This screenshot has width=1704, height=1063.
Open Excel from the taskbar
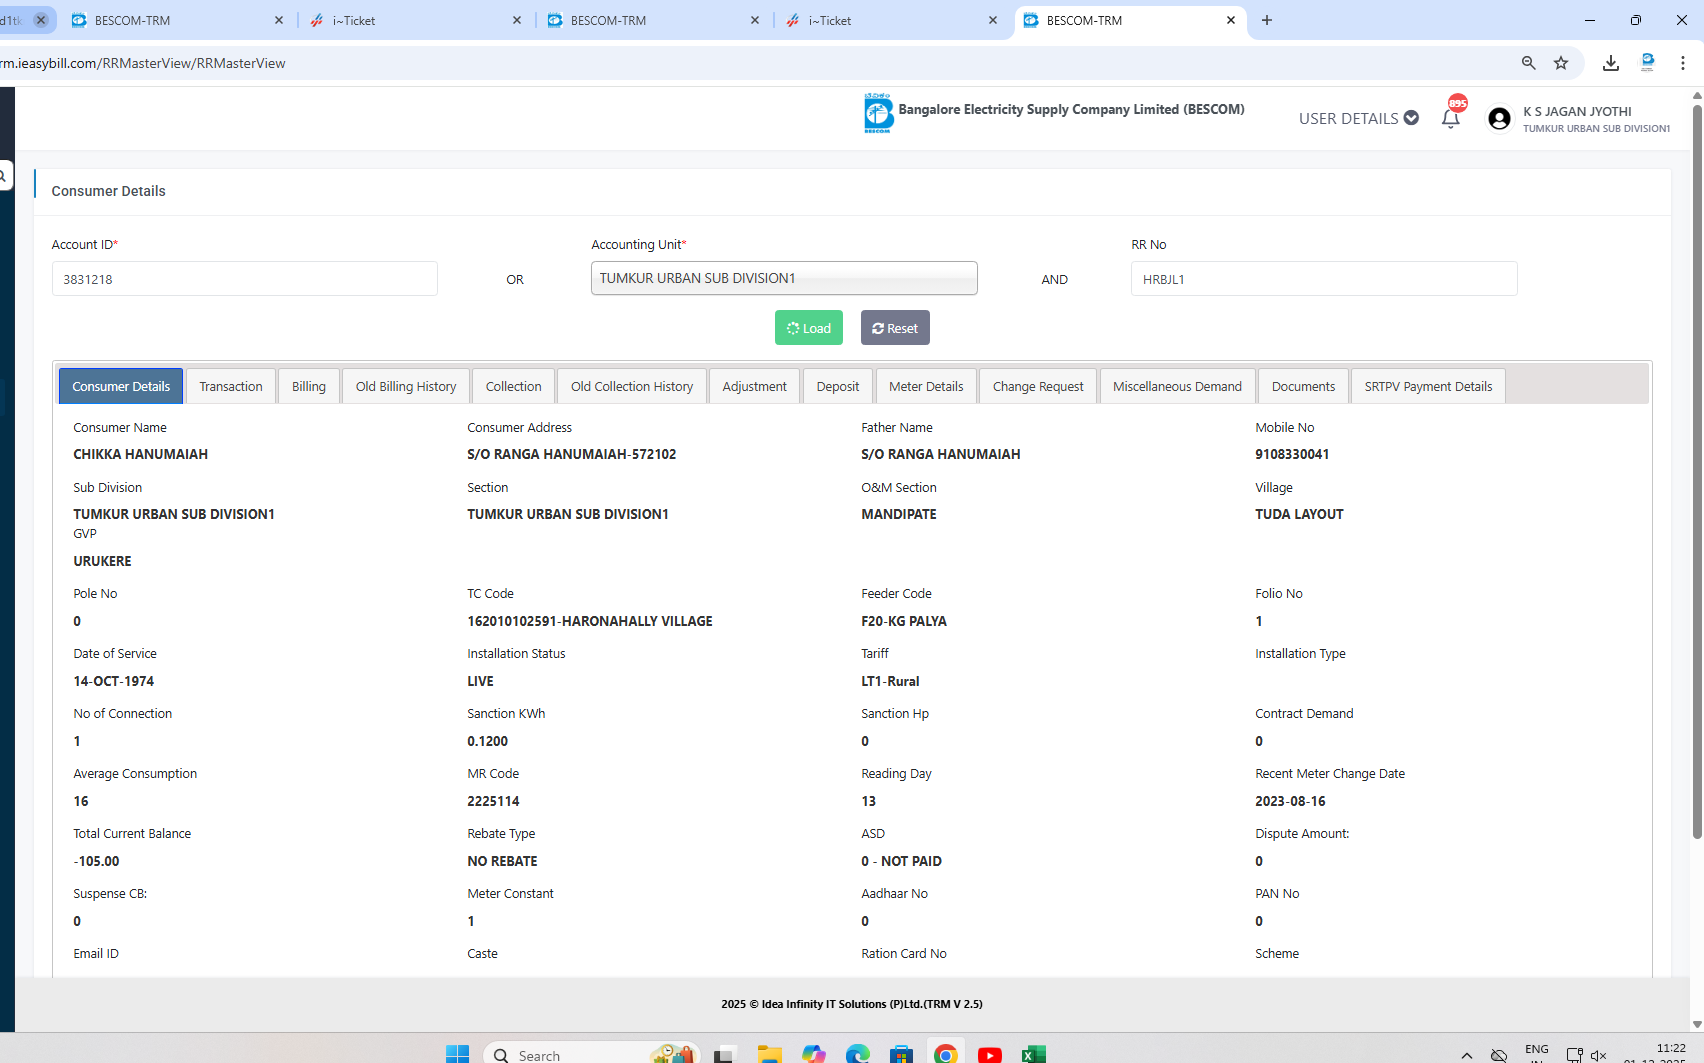(x=1033, y=1054)
